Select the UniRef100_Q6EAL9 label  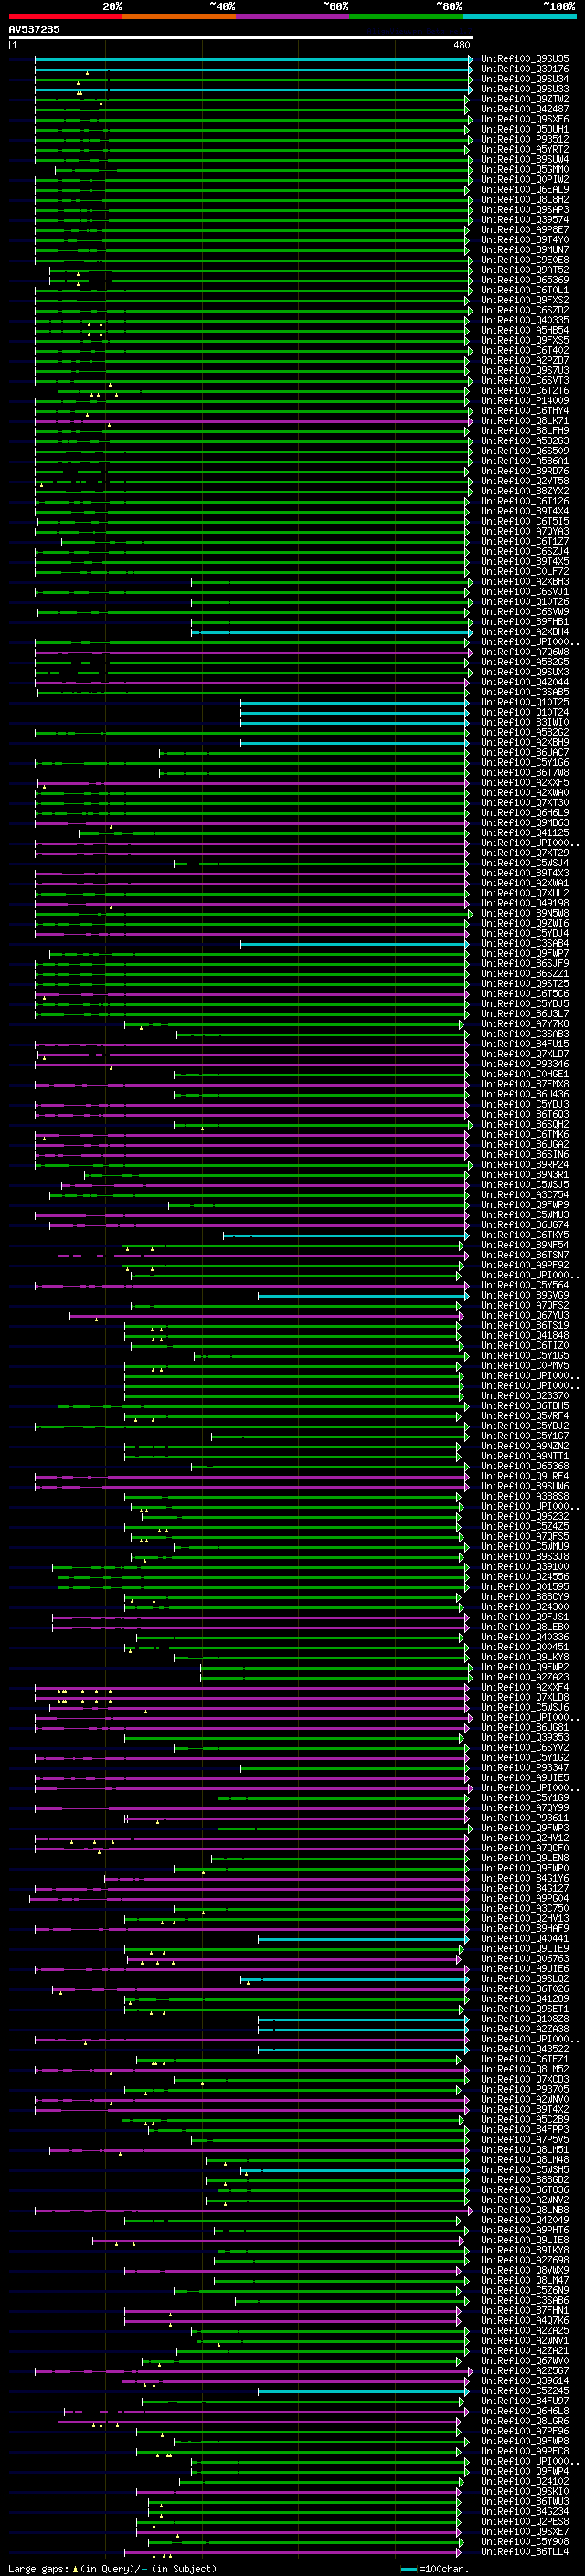click(525, 190)
